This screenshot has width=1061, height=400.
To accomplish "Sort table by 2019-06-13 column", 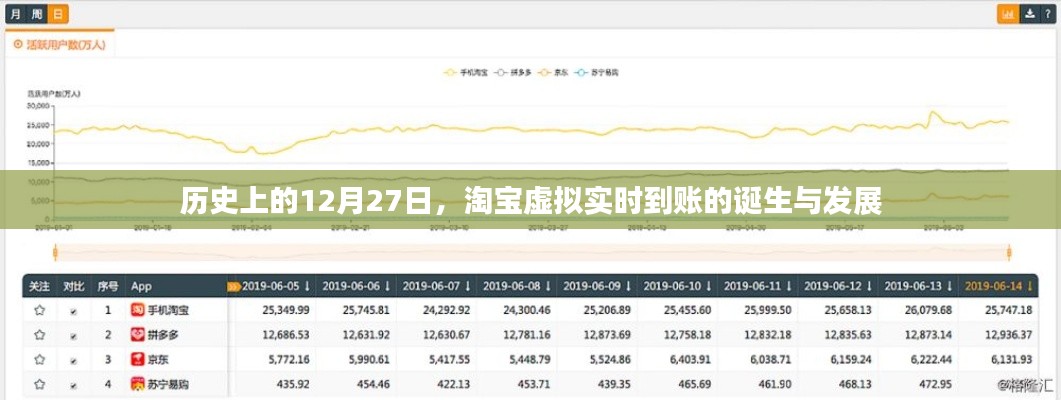I will click(918, 286).
